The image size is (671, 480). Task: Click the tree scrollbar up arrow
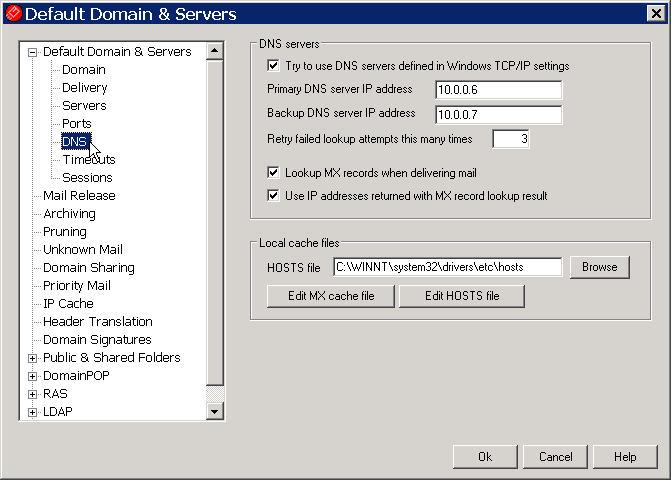(214, 51)
